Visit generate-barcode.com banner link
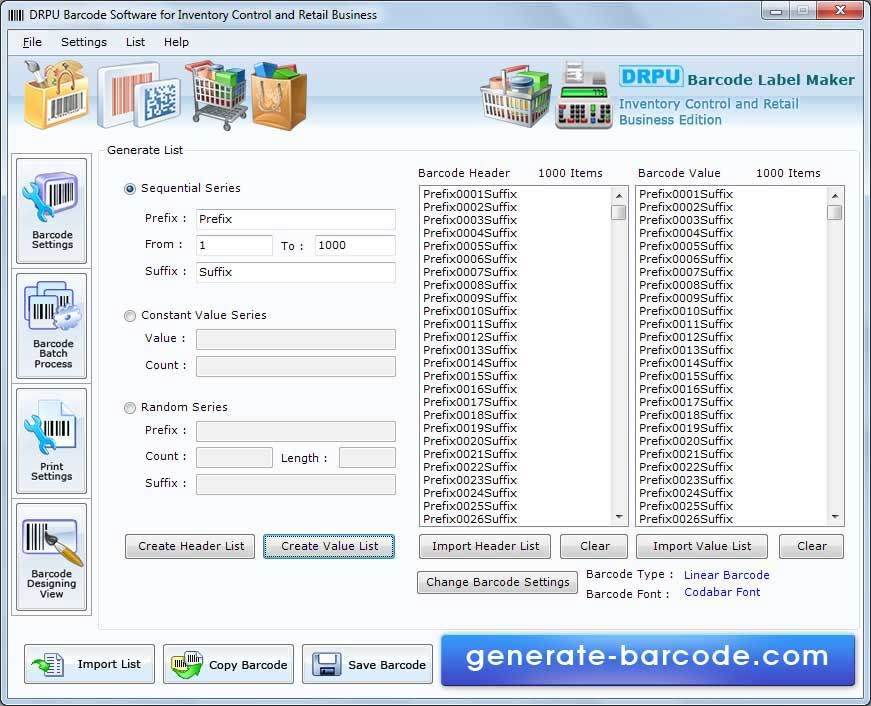 click(648, 659)
